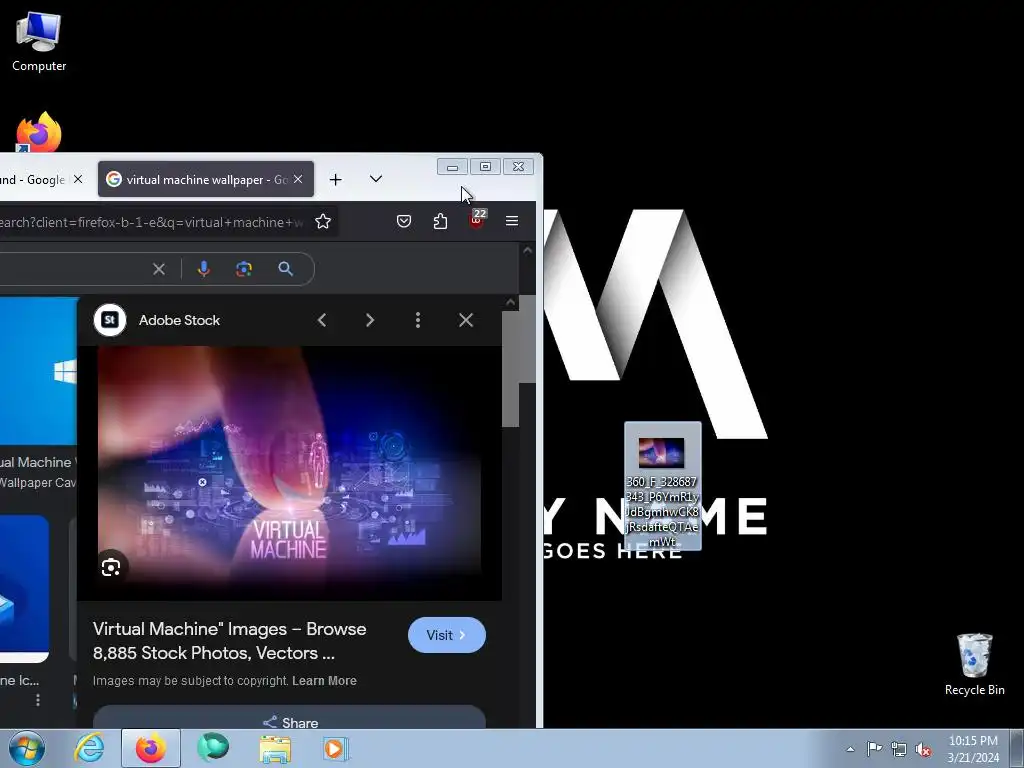
Task: Select the Firefox desktop shortcut icon
Action: pos(38,133)
